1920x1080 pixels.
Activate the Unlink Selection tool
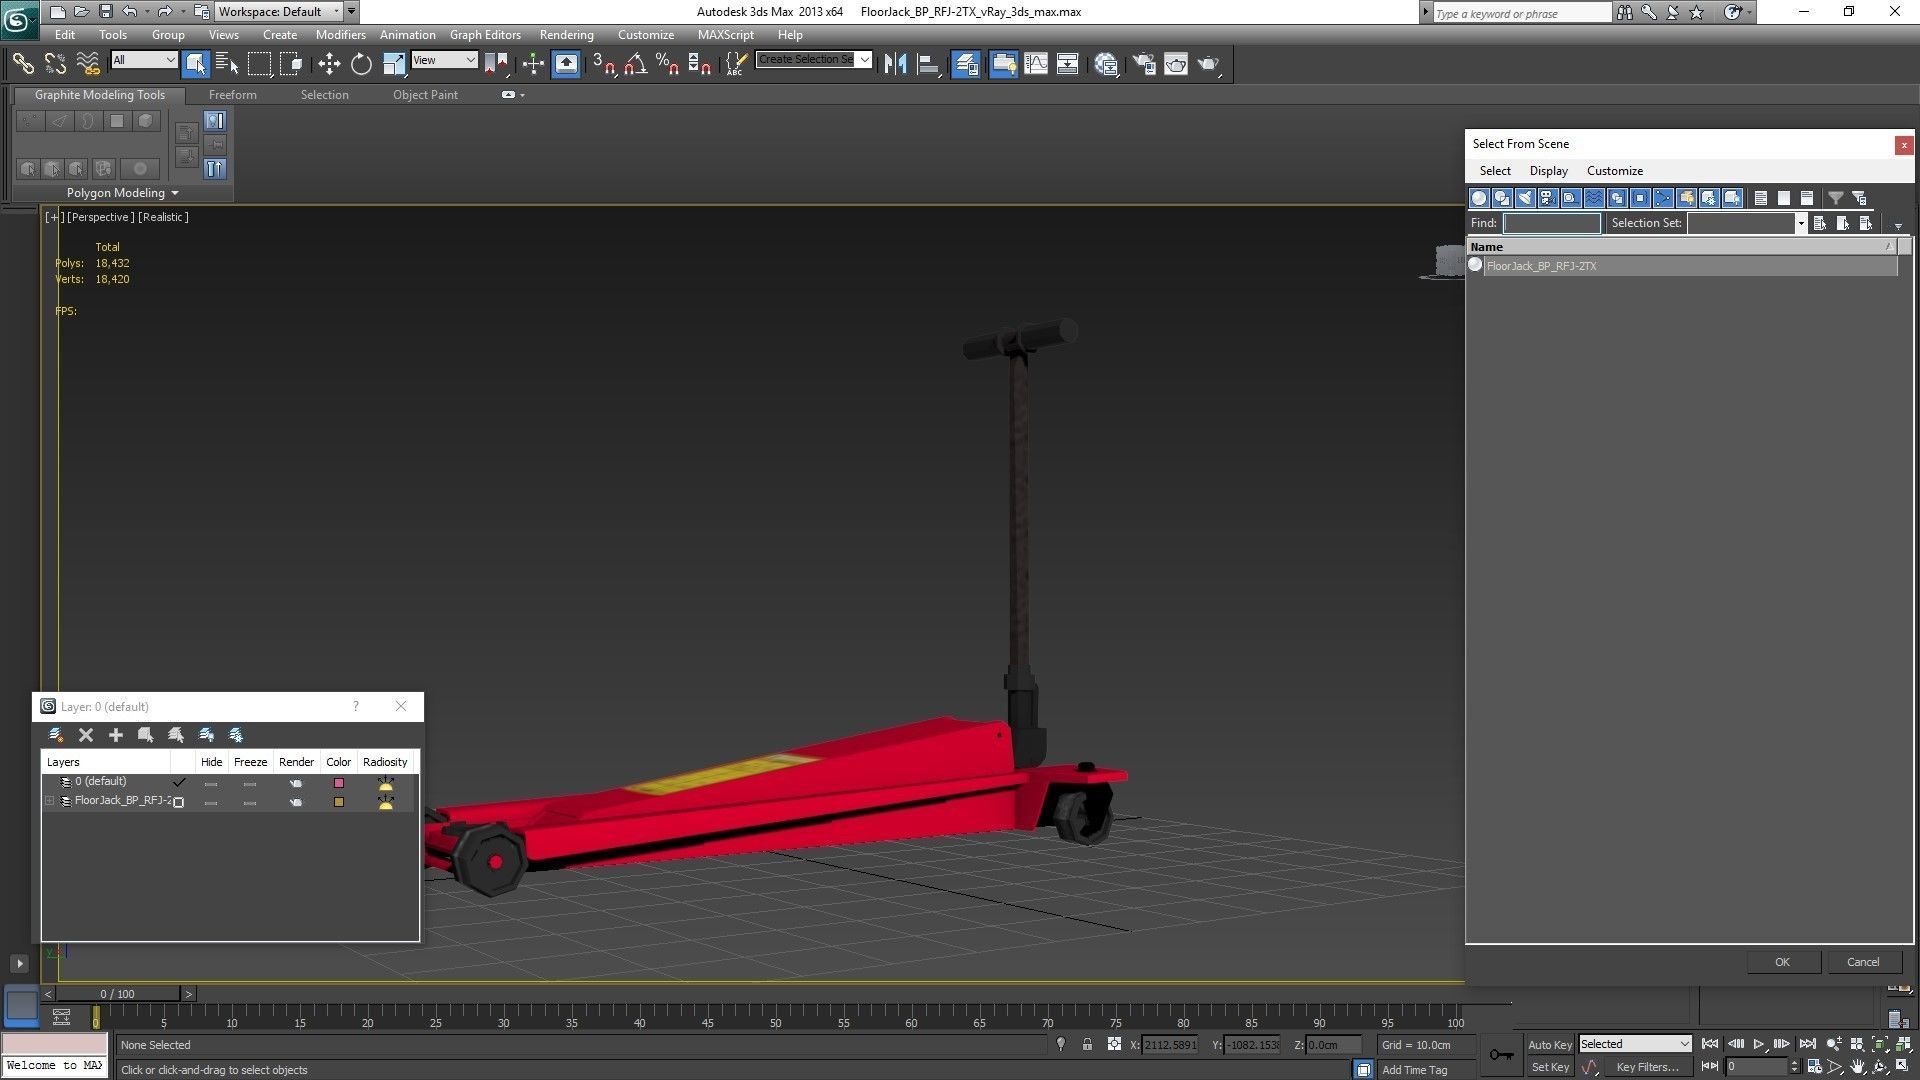click(x=55, y=64)
